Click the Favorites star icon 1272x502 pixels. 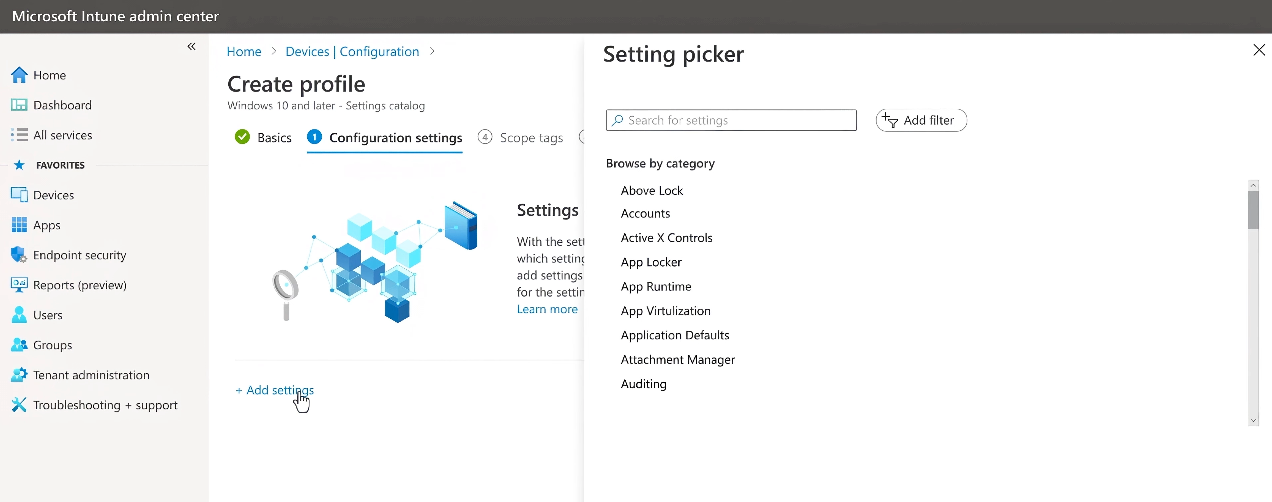pos(18,165)
